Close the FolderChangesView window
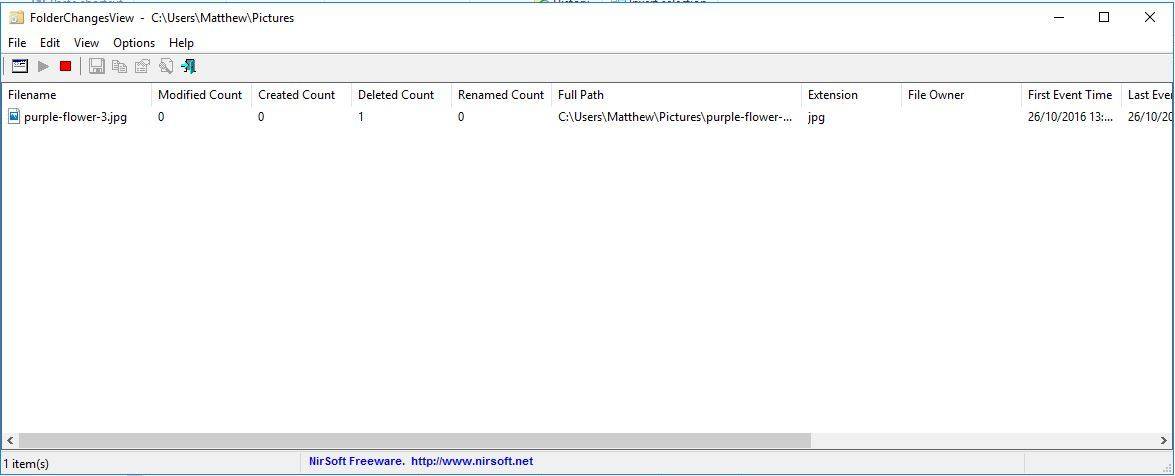The width and height of the screenshot is (1175, 476). (x=1150, y=18)
